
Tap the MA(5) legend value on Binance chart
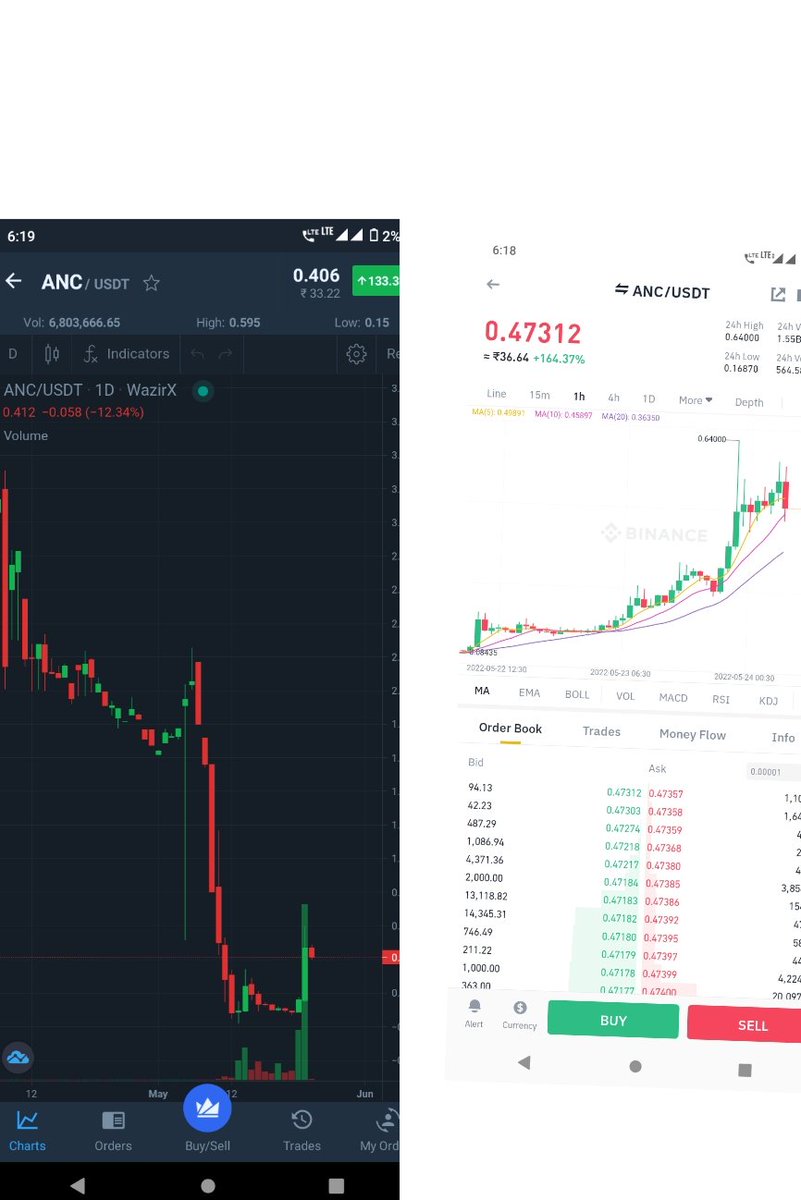(x=499, y=411)
